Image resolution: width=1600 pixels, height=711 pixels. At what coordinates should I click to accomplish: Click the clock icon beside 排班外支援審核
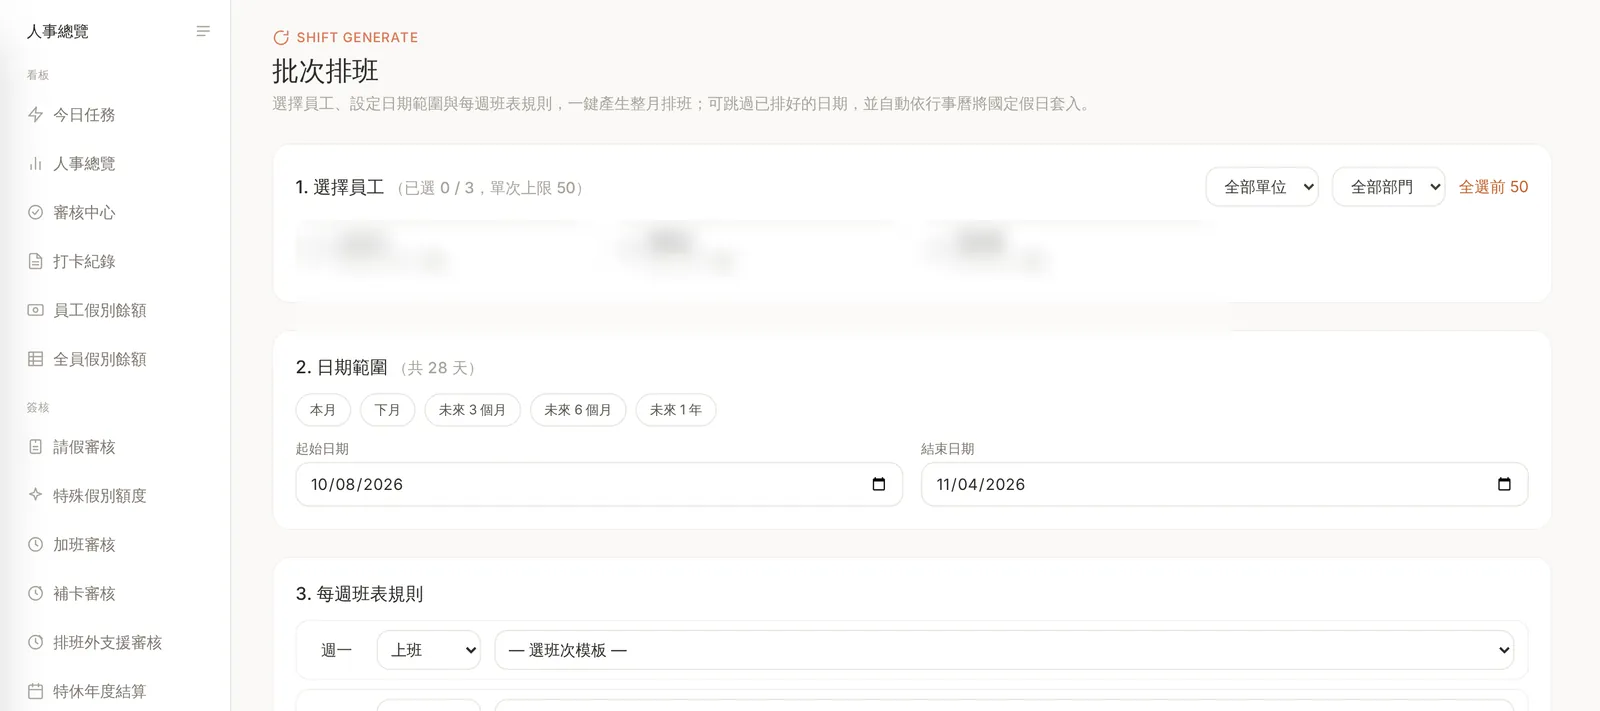tap(35, 643)
